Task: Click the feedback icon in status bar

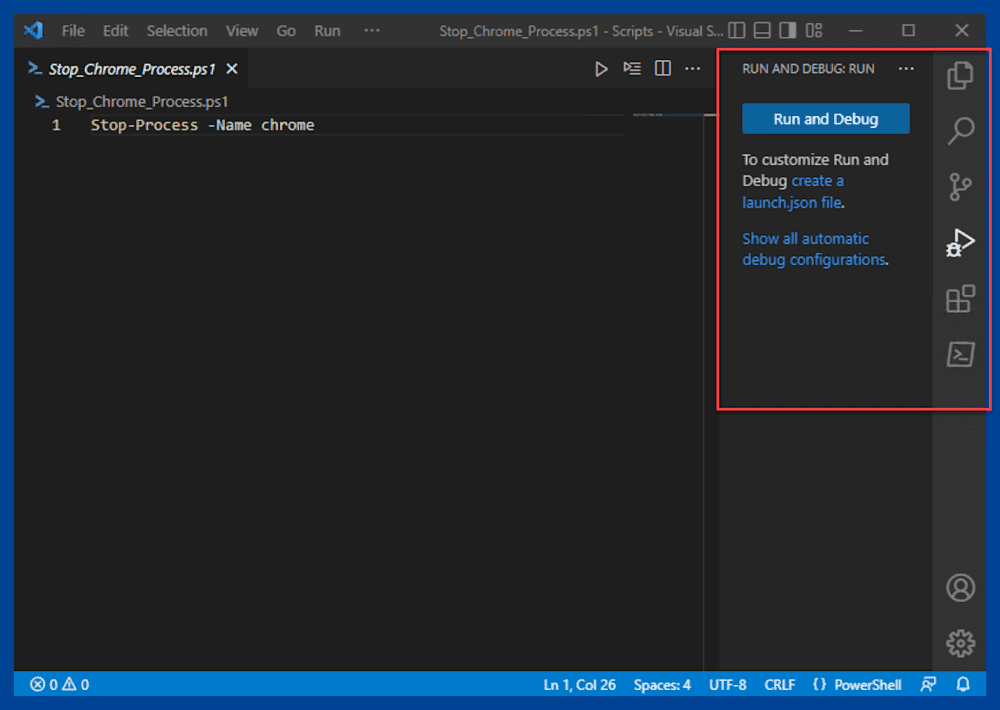Action: point(928,684)
